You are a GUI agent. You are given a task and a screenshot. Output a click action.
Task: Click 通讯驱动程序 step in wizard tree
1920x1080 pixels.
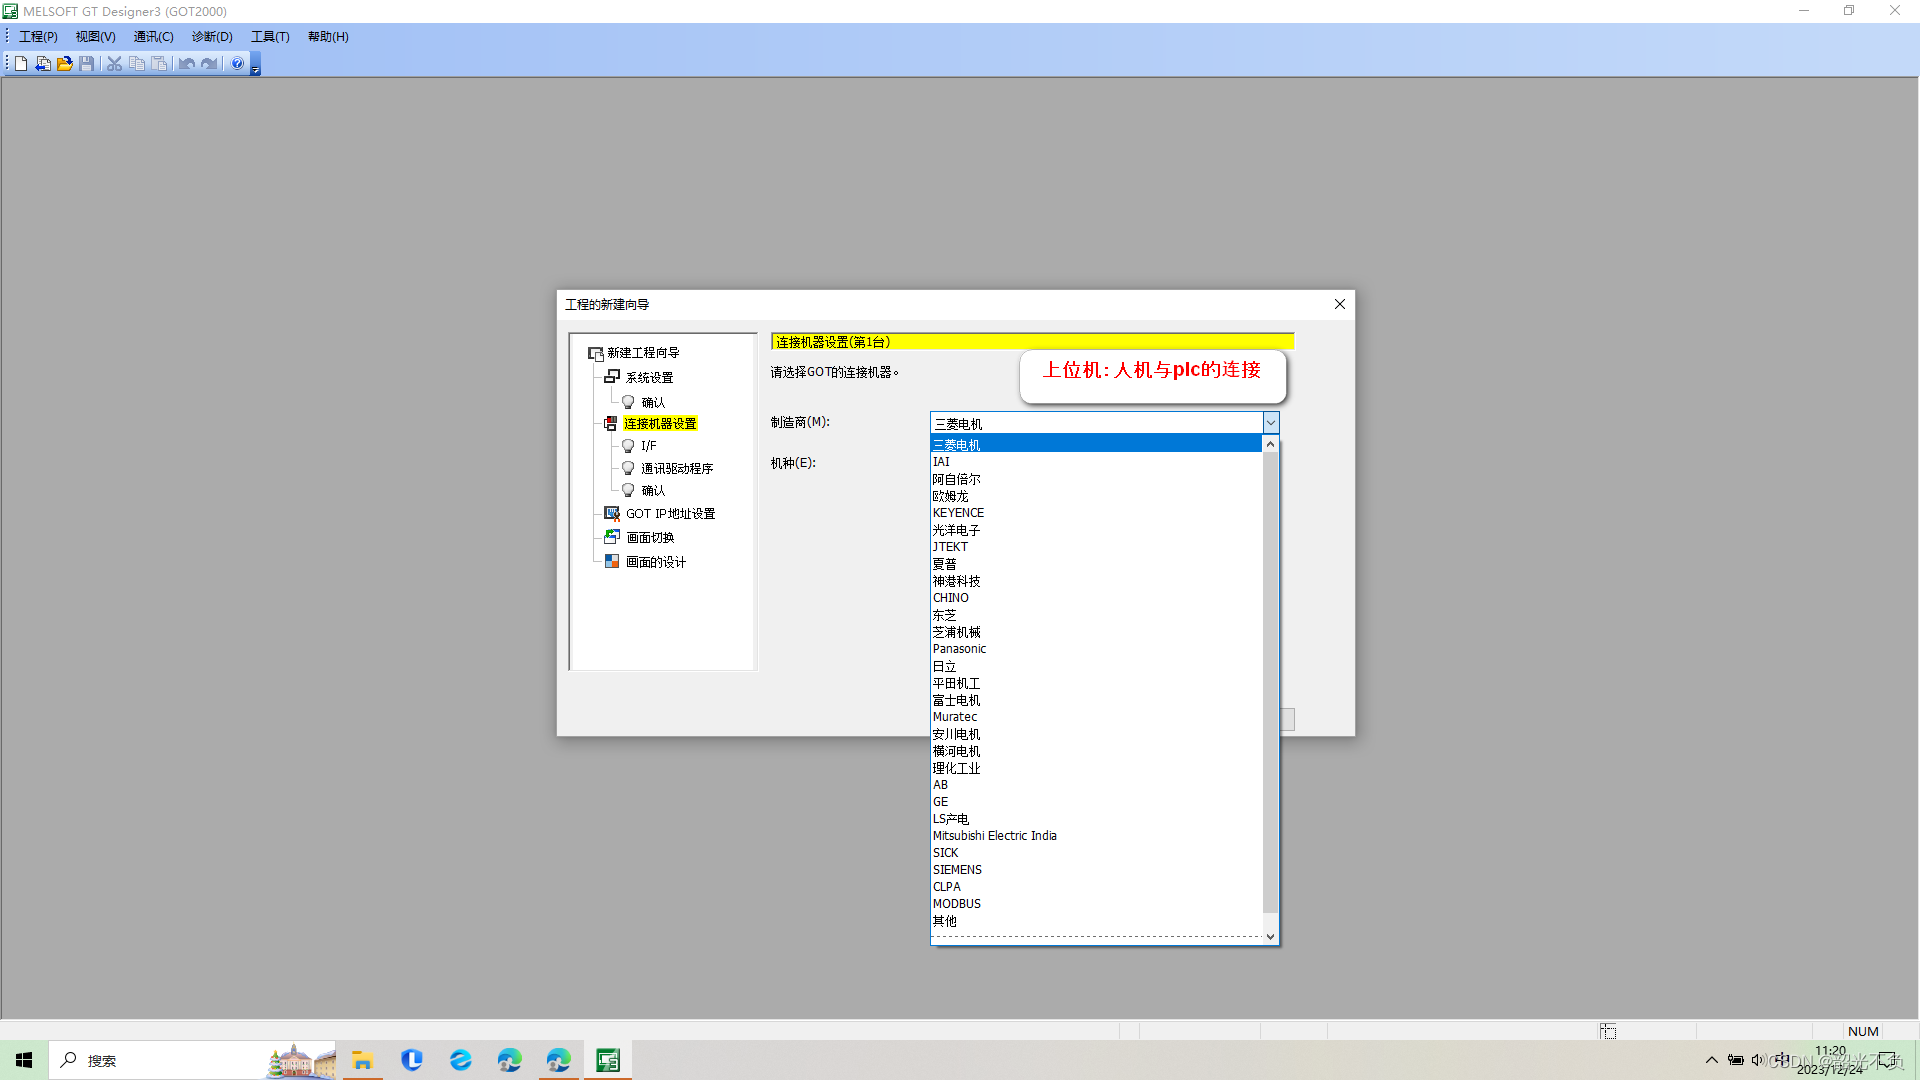click(x=676, y=468)
